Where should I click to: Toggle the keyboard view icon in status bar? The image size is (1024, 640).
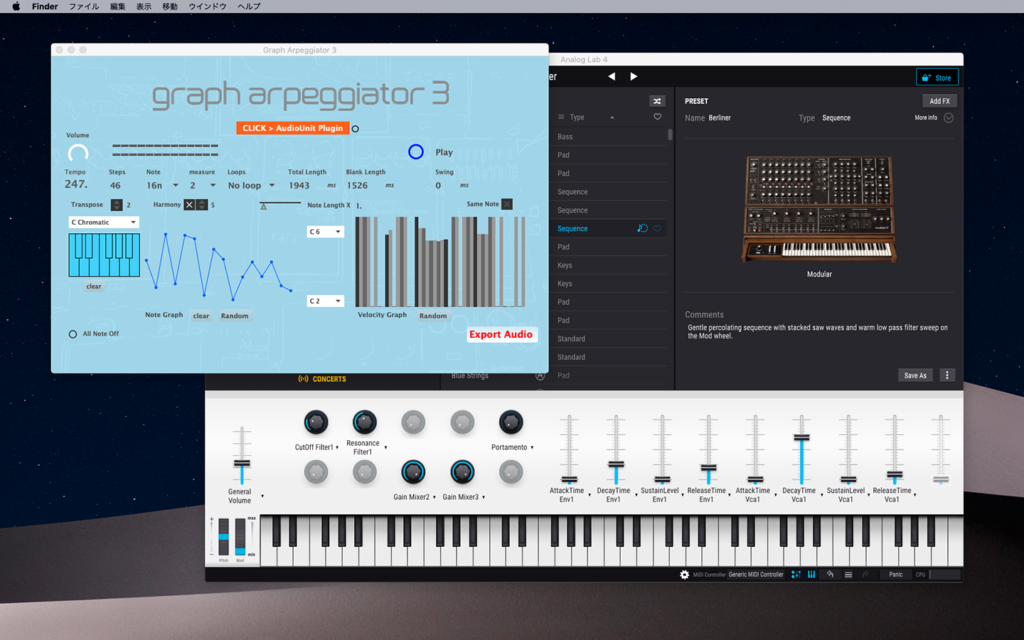(811, 575)
